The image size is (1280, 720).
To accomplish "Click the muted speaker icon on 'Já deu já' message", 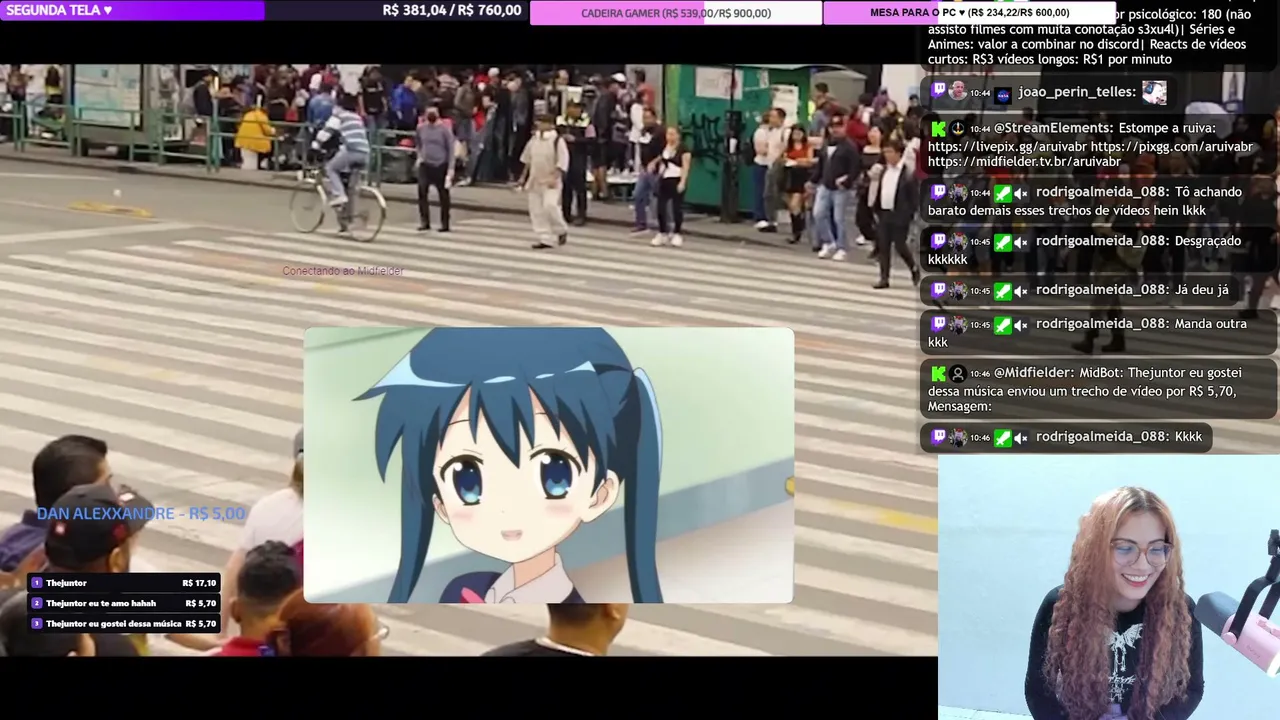I will [x=1020, y=291].
